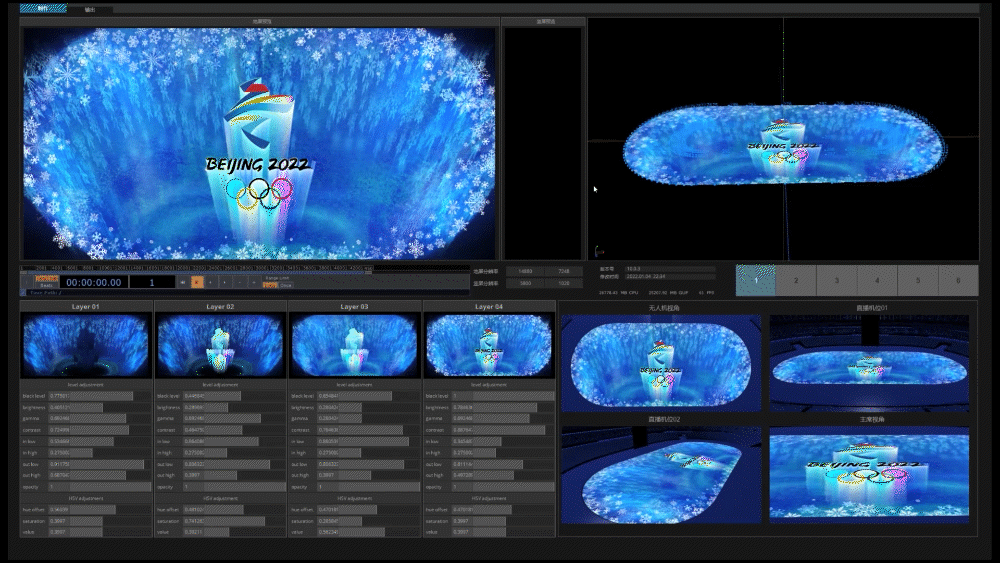Click the small icon left of Beats button
Image resolution: width=1000 pixels, height=563 pixels.
coord(27,282)
